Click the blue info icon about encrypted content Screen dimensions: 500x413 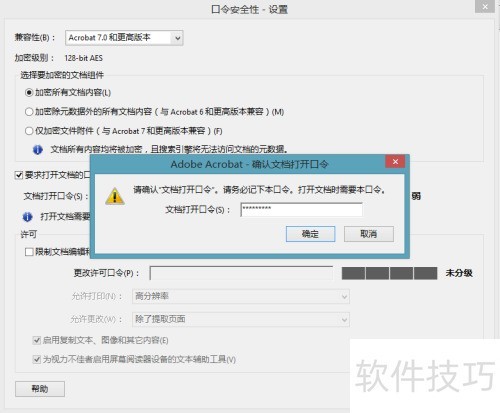point(38,150)
